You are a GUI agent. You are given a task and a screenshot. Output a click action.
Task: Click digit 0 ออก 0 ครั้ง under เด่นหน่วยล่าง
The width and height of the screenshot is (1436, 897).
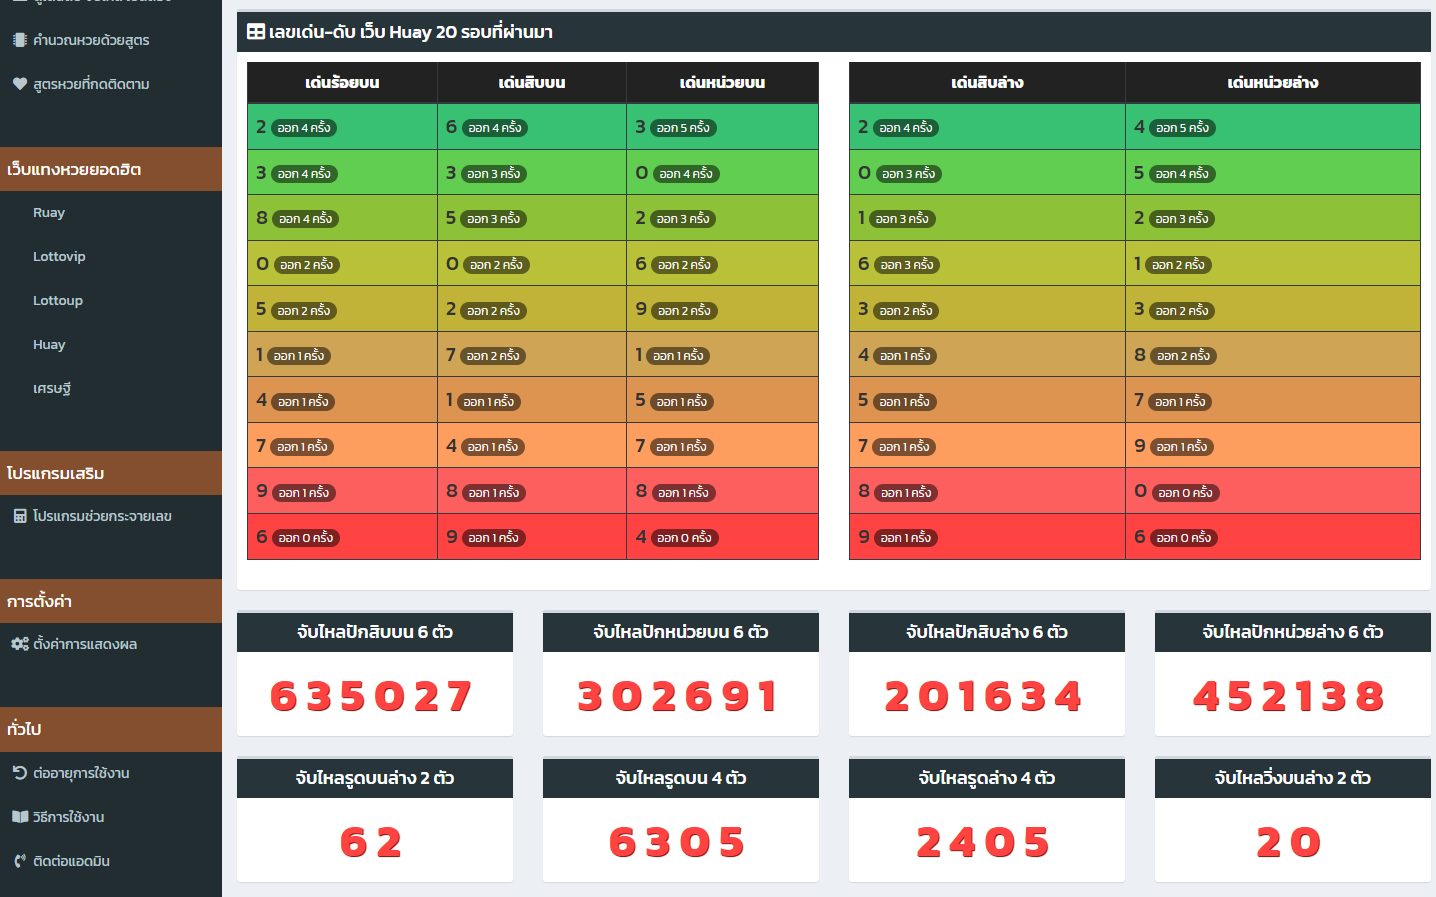click(x=1273, y=491)
